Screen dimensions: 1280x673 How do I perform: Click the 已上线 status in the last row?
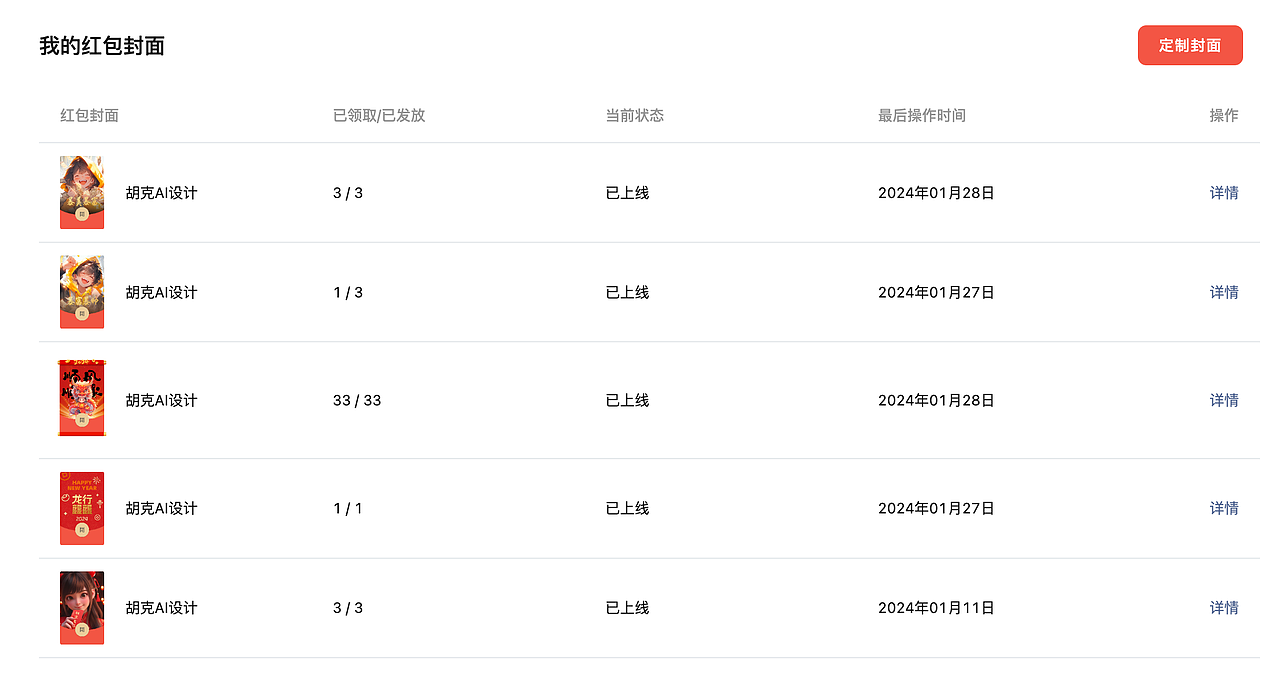coord(628,608)
